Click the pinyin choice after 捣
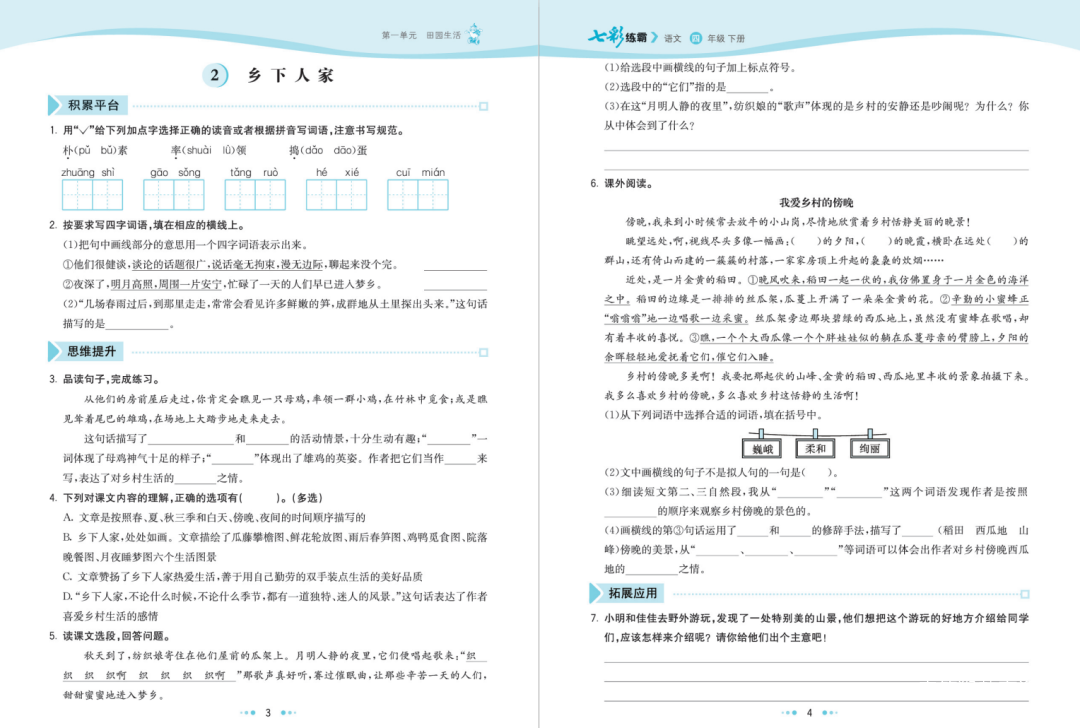The height and width of the screenshot is (728, 1080). click(328, 150)
